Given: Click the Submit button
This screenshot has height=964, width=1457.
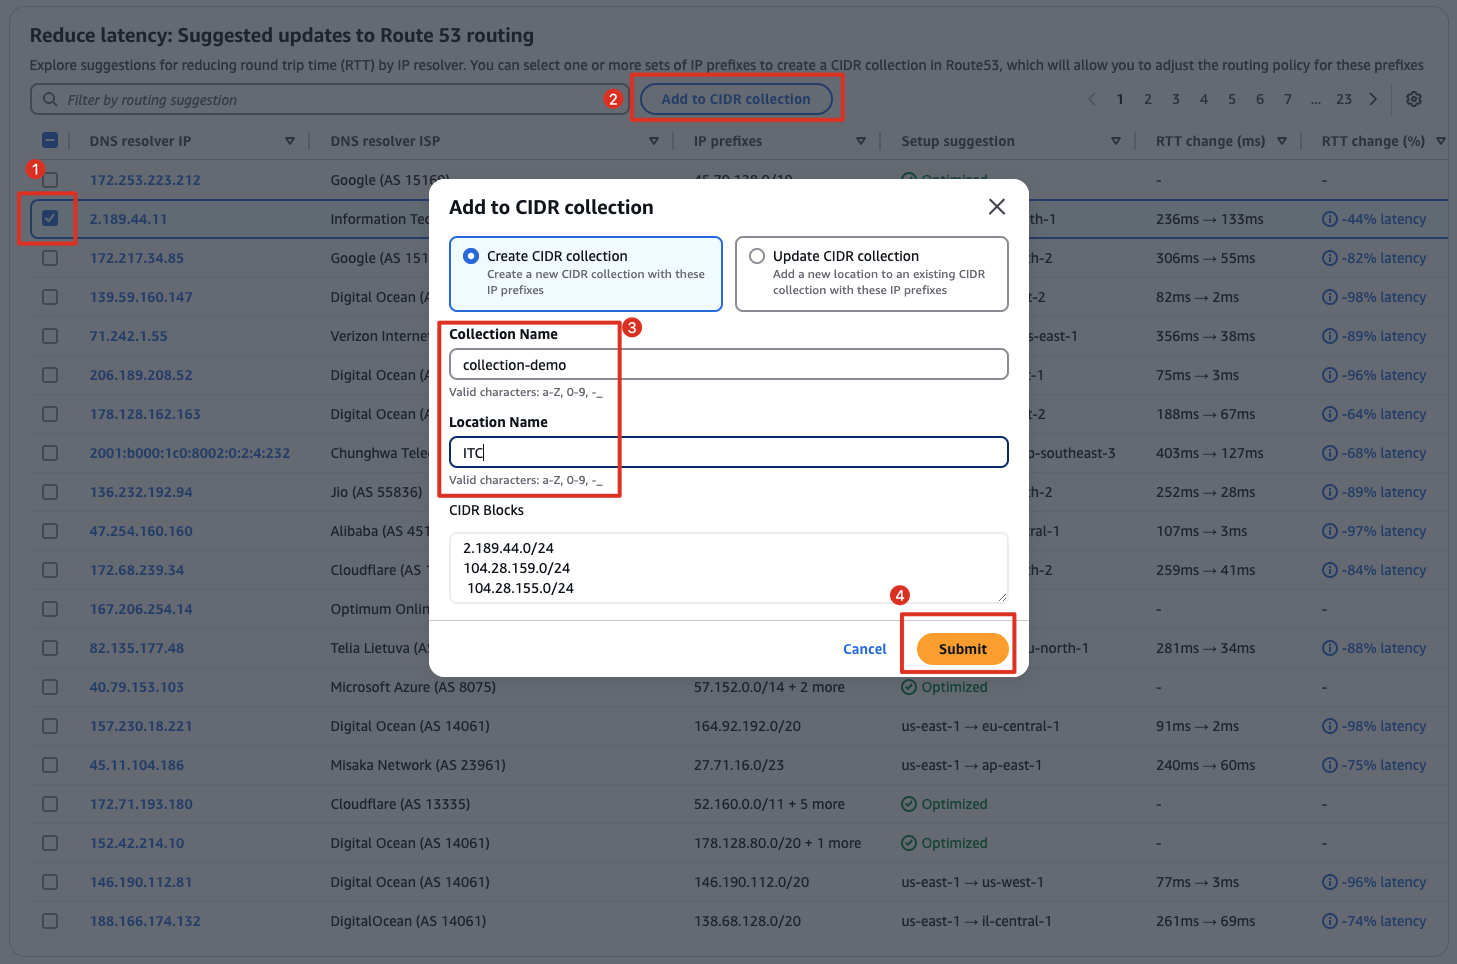Looking at the screenshot, I should pyautogui.click(x=963, y=649).
